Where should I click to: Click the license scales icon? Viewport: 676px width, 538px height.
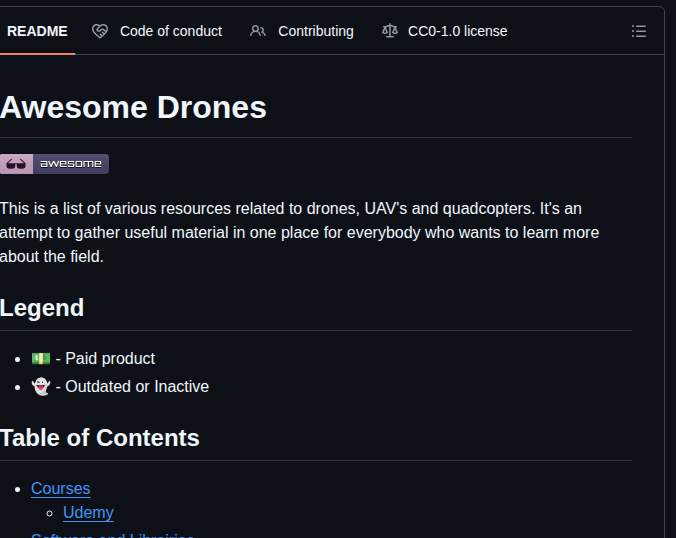390,31
